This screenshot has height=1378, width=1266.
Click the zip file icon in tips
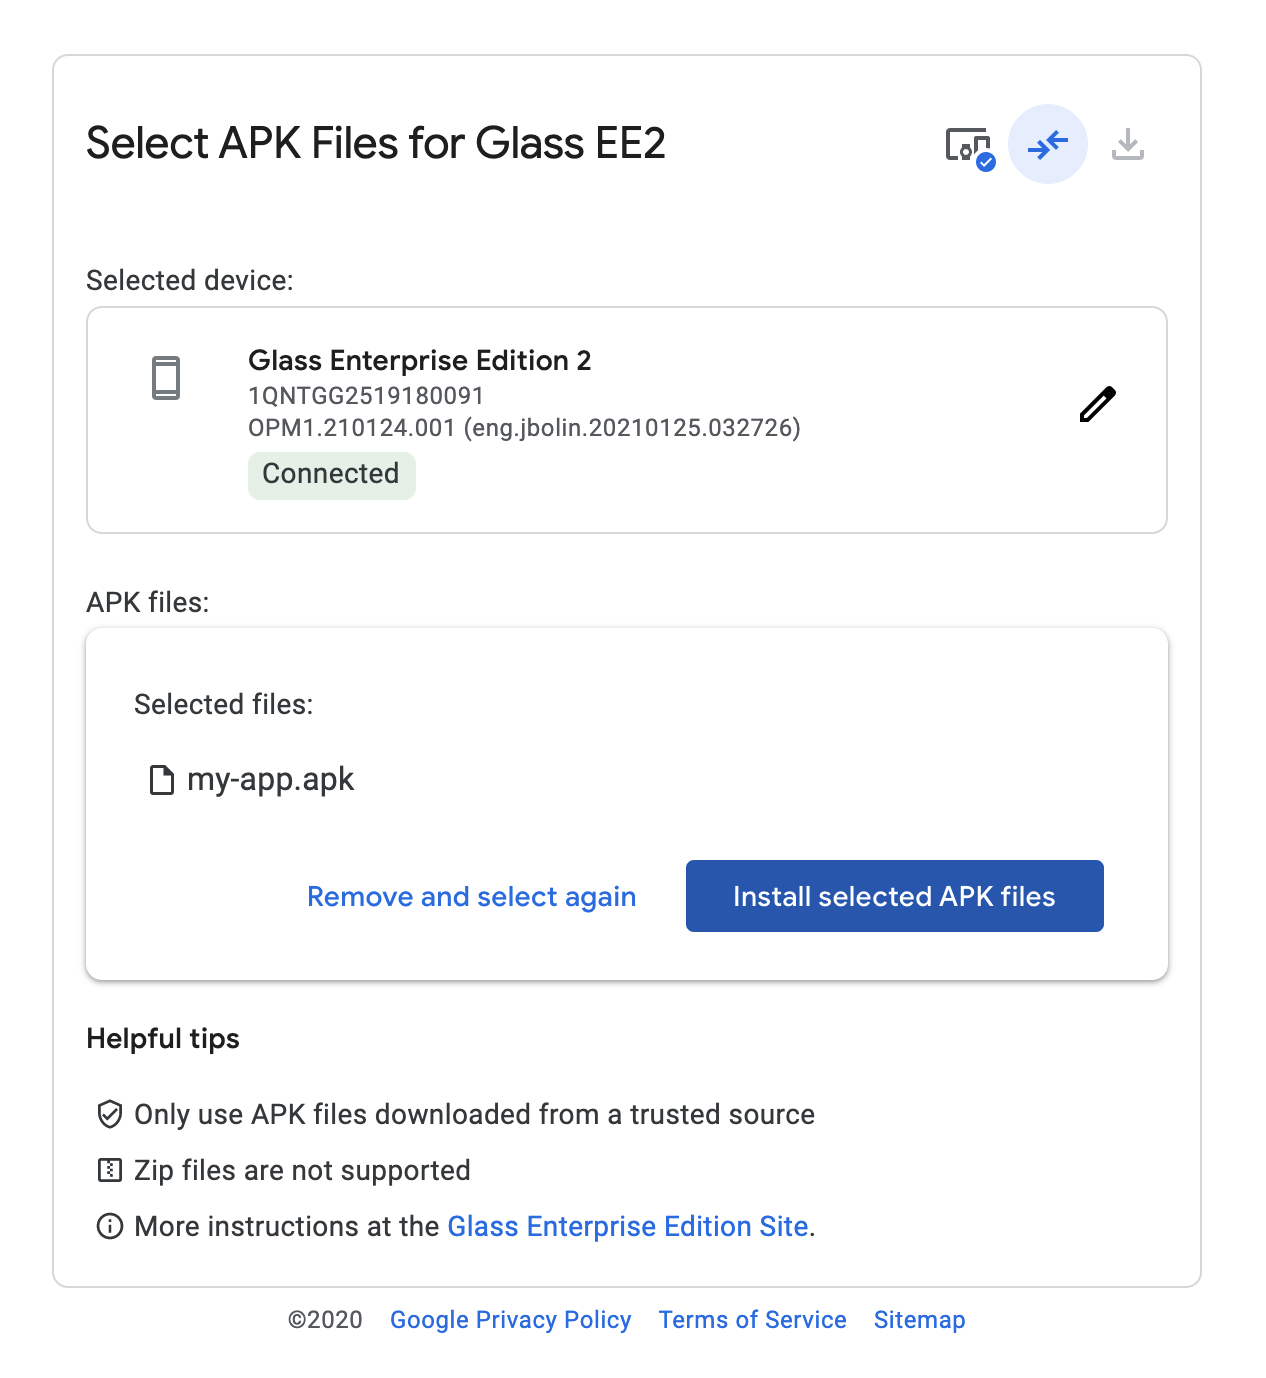(110, 1170)
